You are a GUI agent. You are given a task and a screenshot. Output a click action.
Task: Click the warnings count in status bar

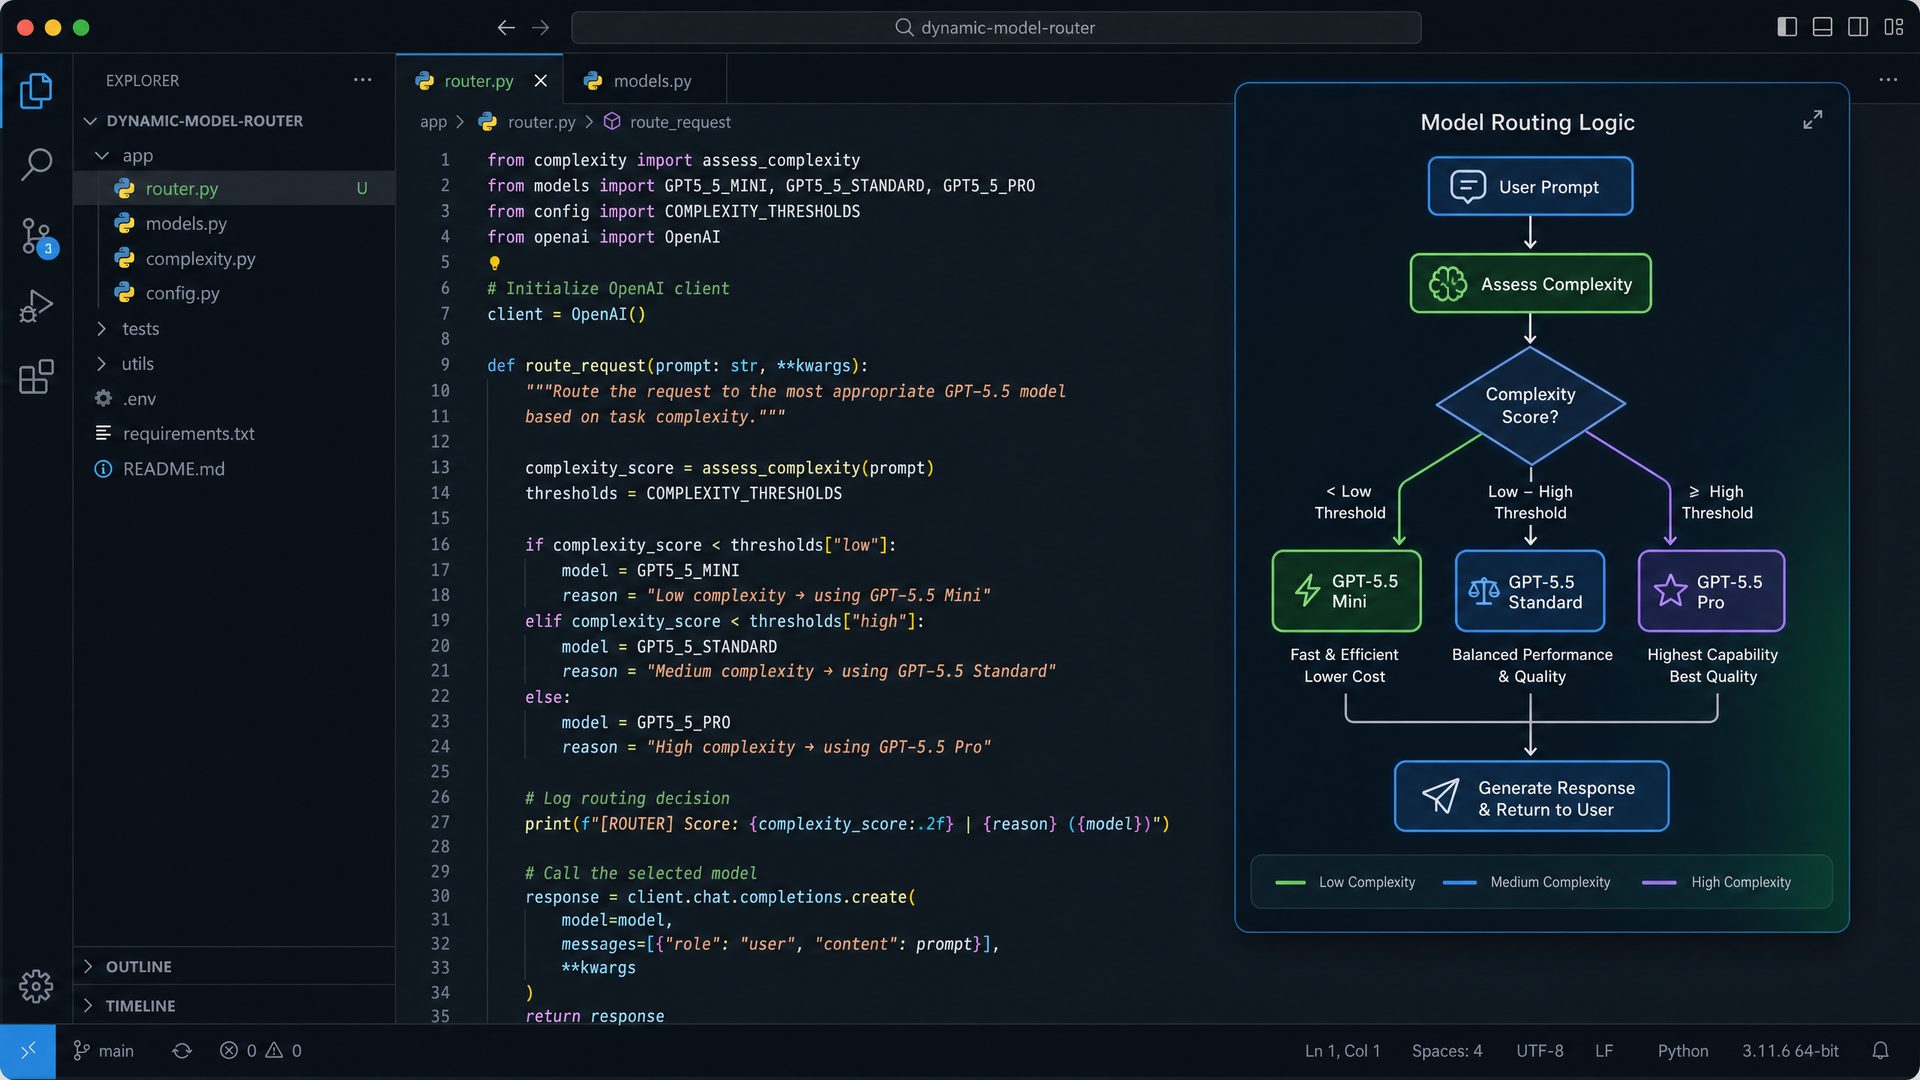click(x=283, y=1051)
